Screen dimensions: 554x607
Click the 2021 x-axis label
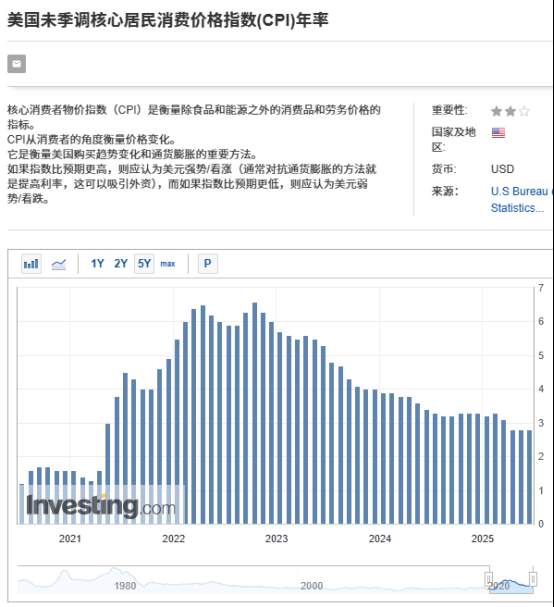point(70,538)
